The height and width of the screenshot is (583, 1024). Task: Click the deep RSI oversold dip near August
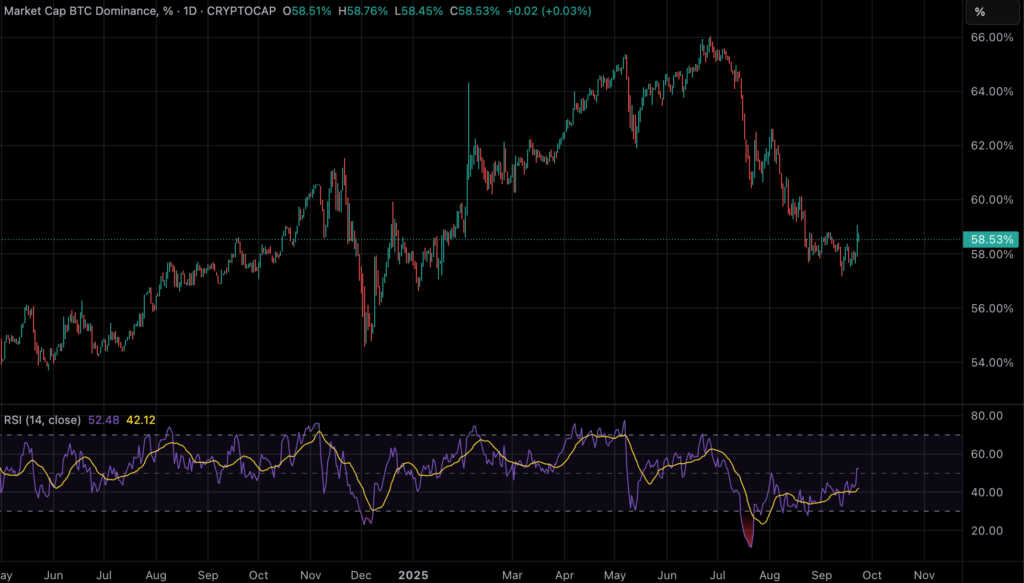[749, 536]
